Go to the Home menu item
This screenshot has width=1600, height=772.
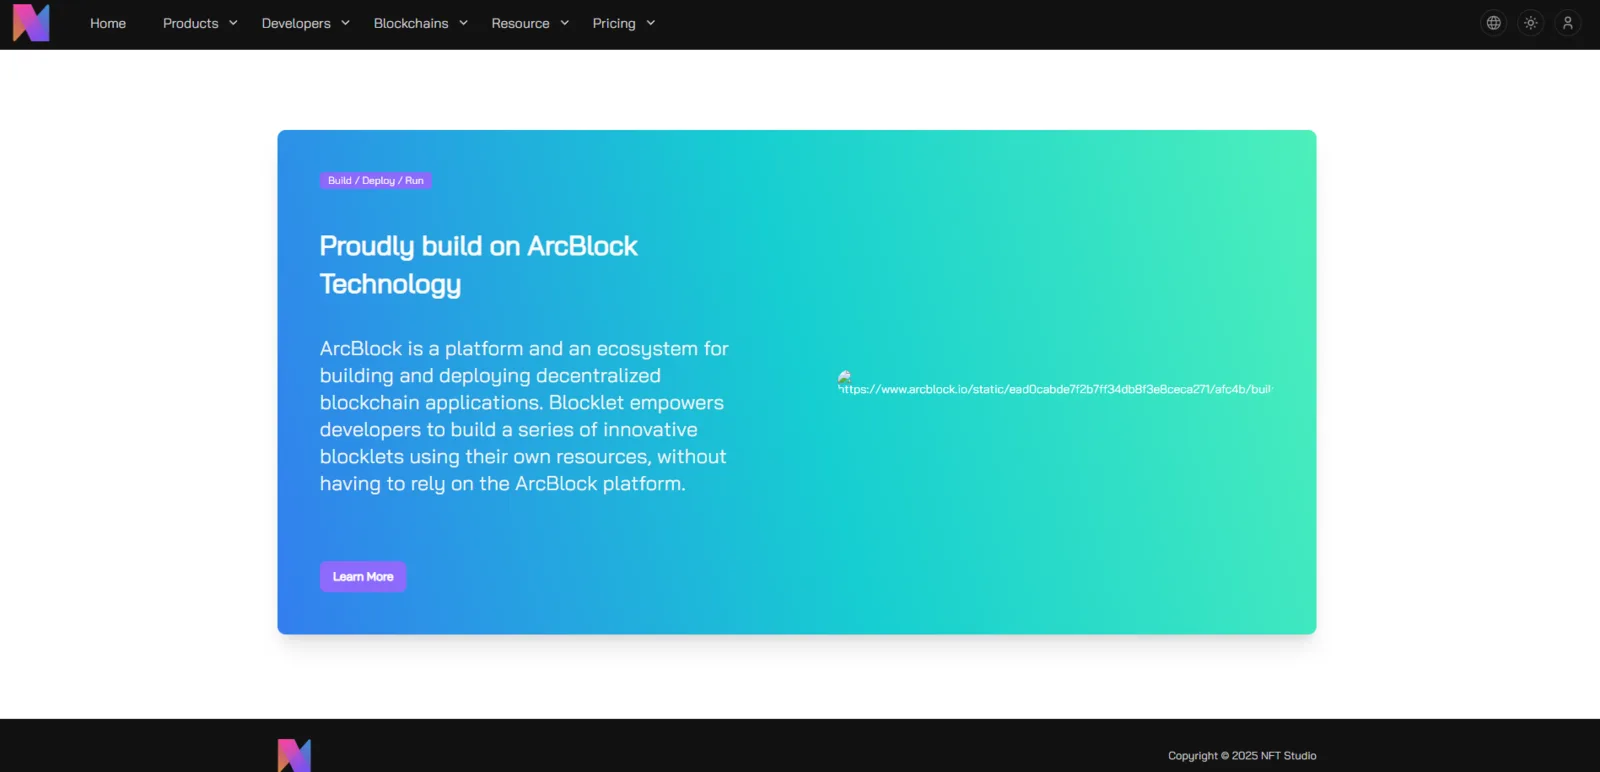coord(108,23)
